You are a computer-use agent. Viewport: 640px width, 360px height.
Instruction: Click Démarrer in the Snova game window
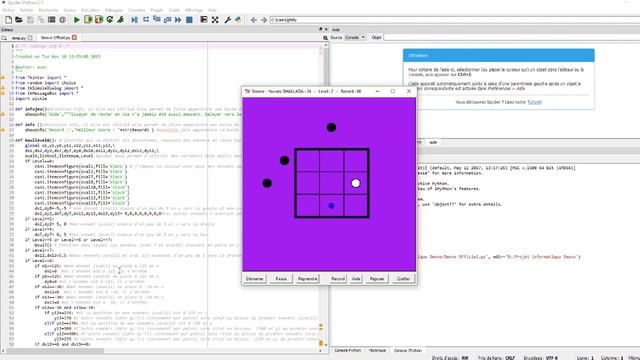[x=255, y=279]
